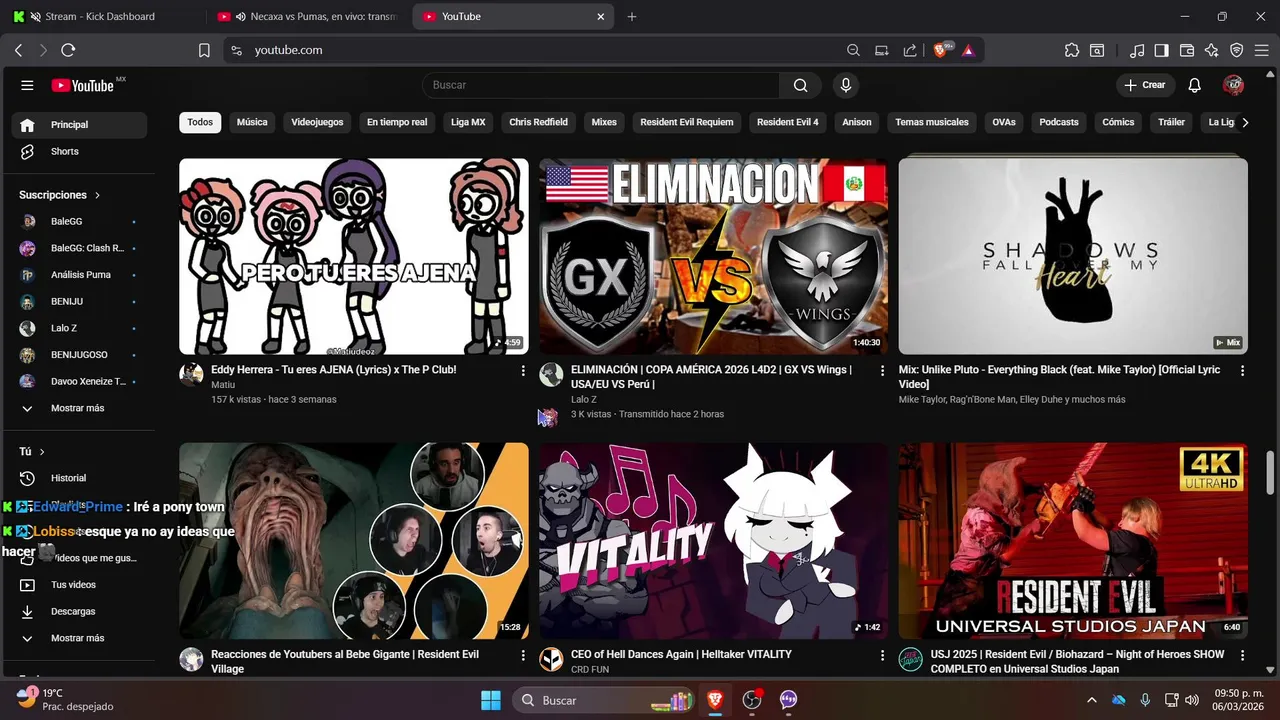This screenshot has height=720, width=1280.
Task: Select the Resident Evil Requiem chip
Action: point(687,122)
